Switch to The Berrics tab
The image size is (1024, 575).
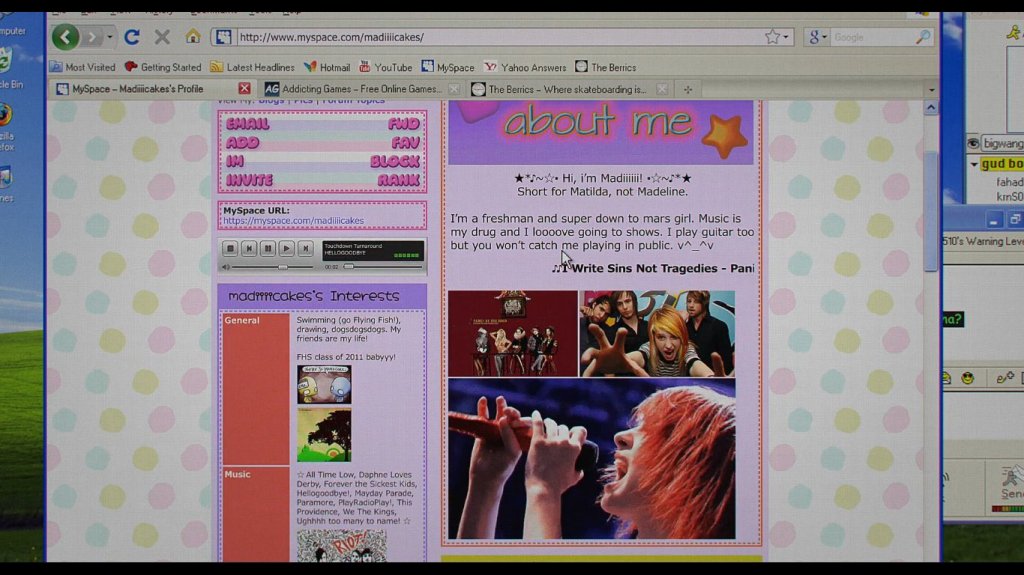566,89
